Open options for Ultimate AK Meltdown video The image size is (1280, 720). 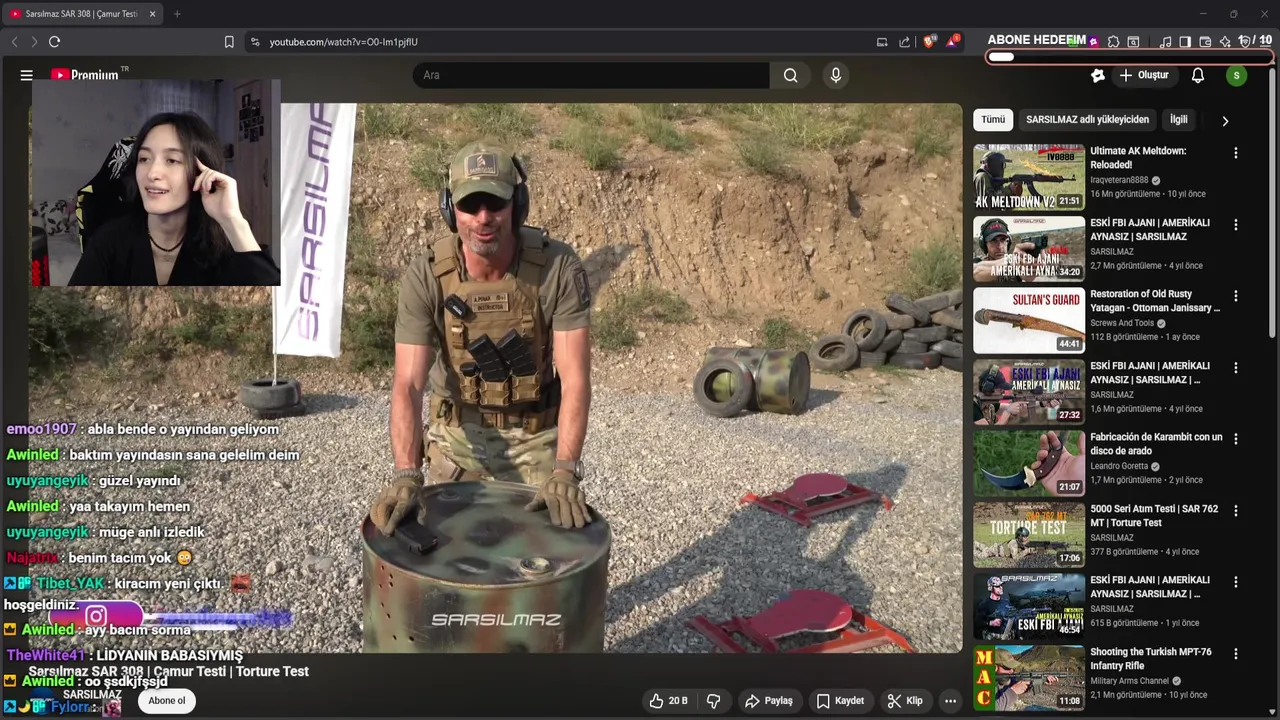(1236, 153)
